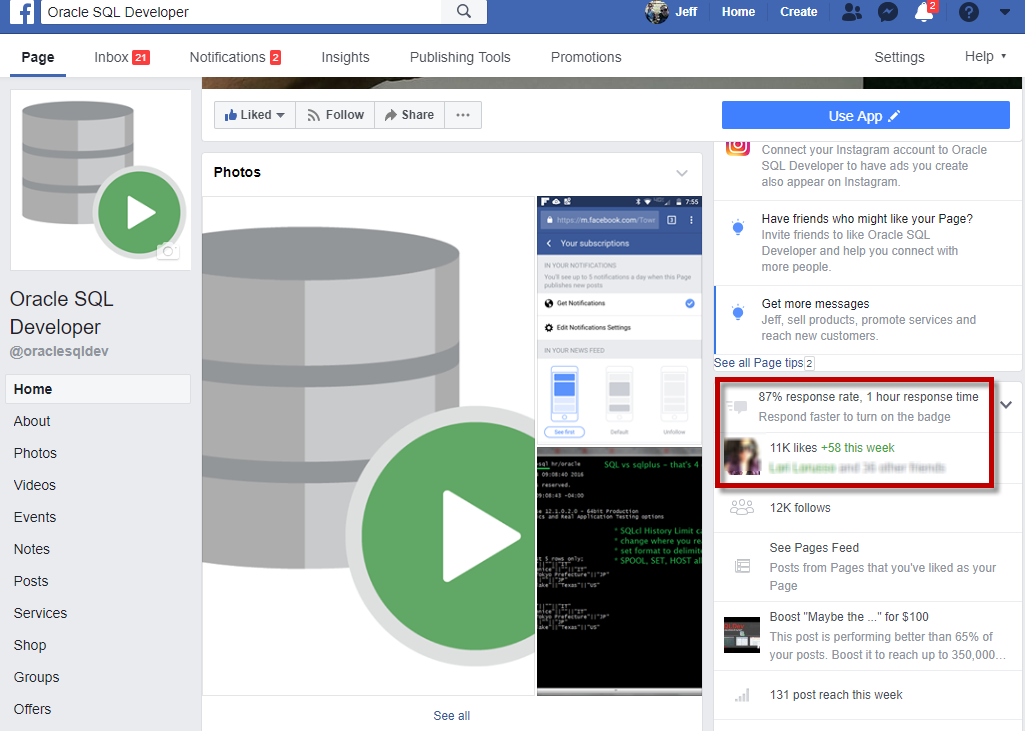1025x731 pixels.
Task: Open Shop in the left sidebar
Action: tap(30, 645)
